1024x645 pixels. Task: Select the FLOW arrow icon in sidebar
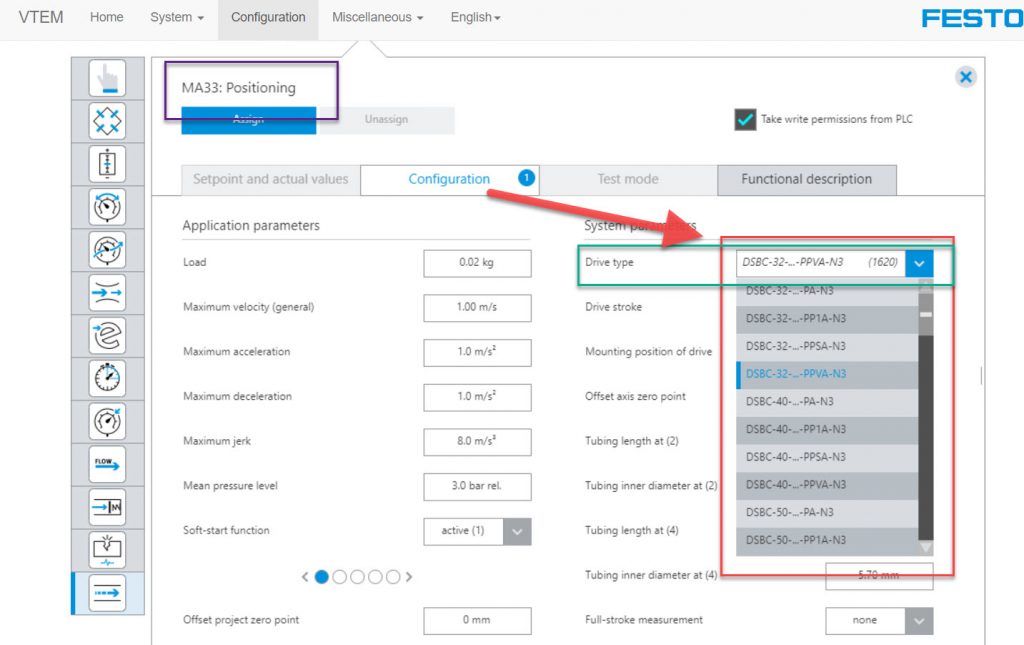(x=107, y=464)
